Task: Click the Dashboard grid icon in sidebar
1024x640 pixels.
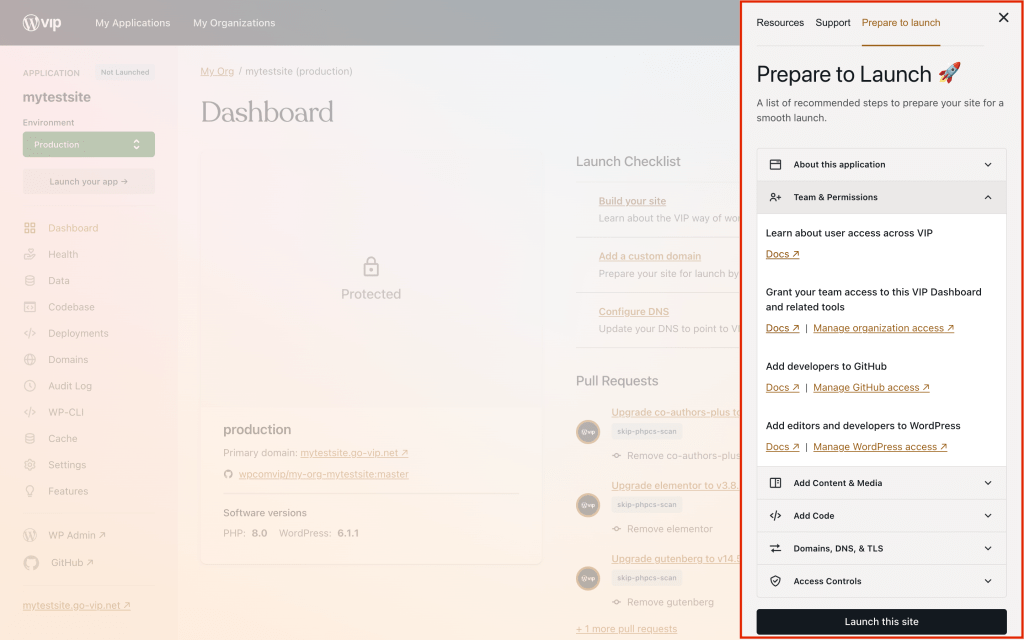Action: (x=29, y=228)
